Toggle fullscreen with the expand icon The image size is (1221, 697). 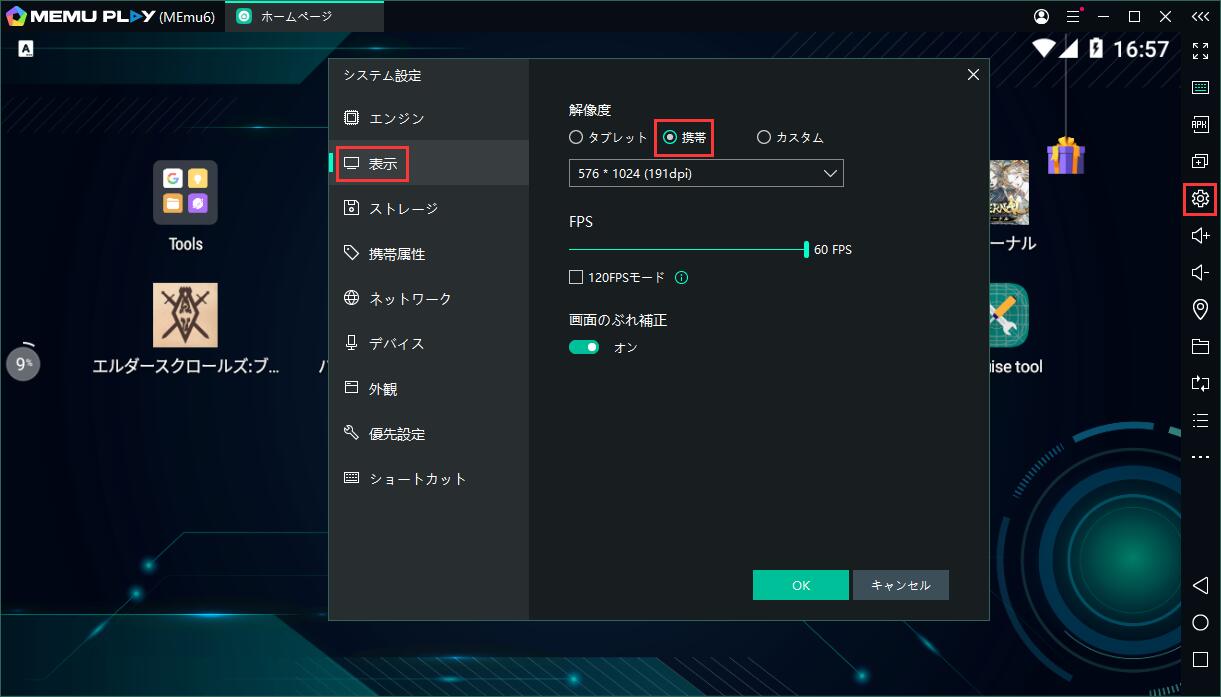coord(1200,49)
